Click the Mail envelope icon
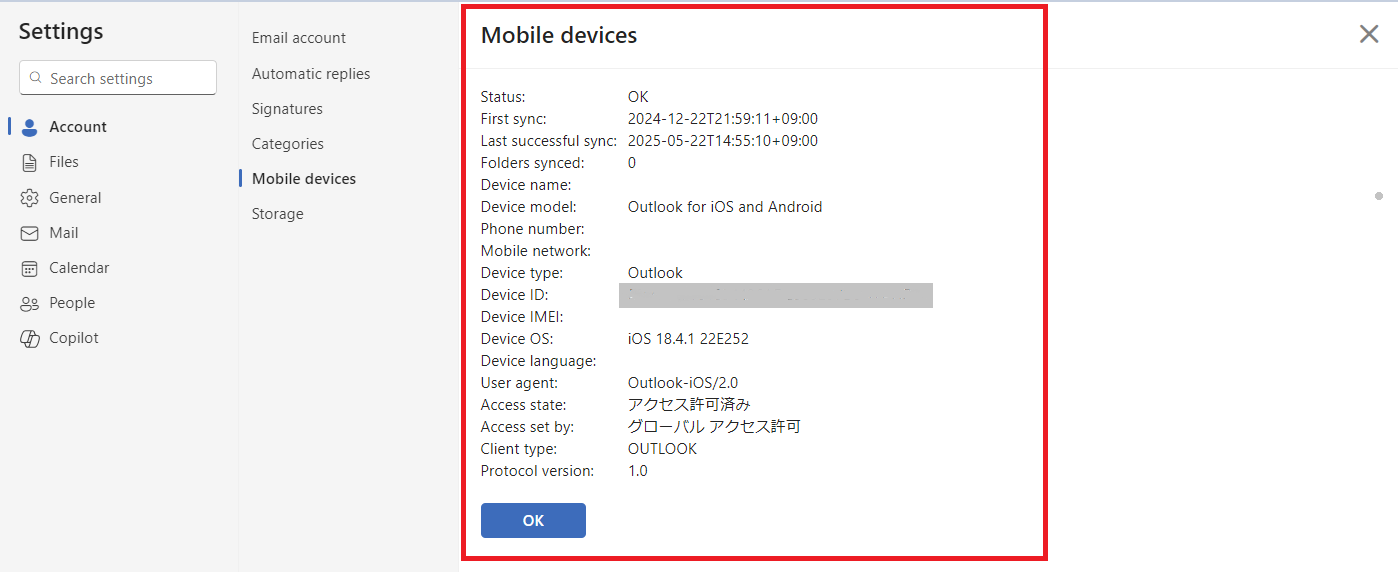The height and width of the screenshot is (572, 1398). (x=30, y=233)
